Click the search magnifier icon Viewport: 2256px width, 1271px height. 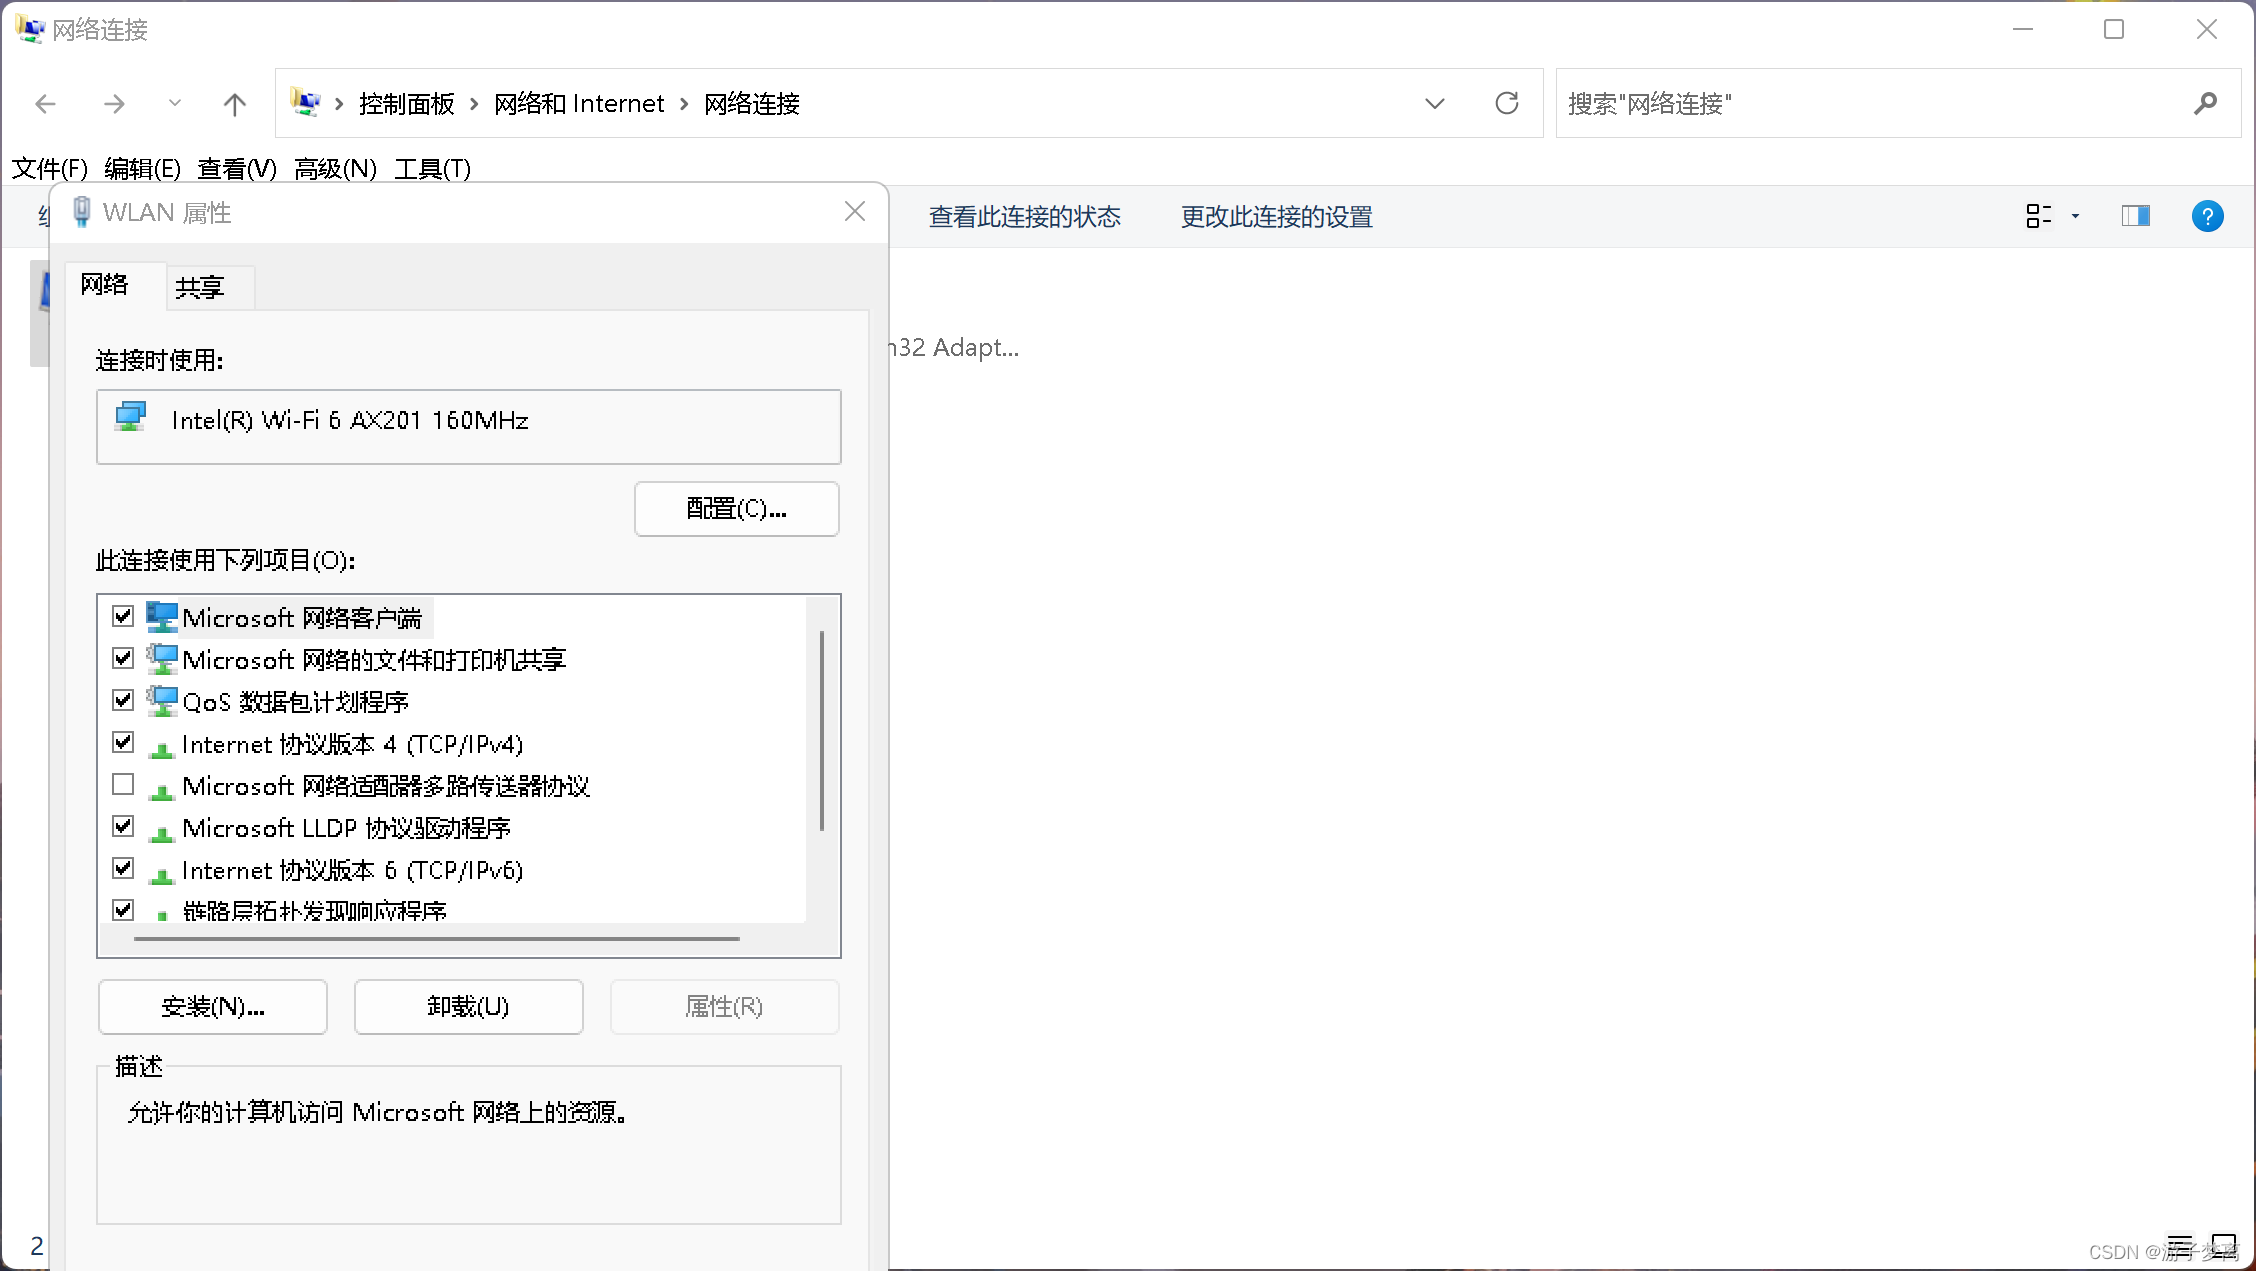(2205, 103)
